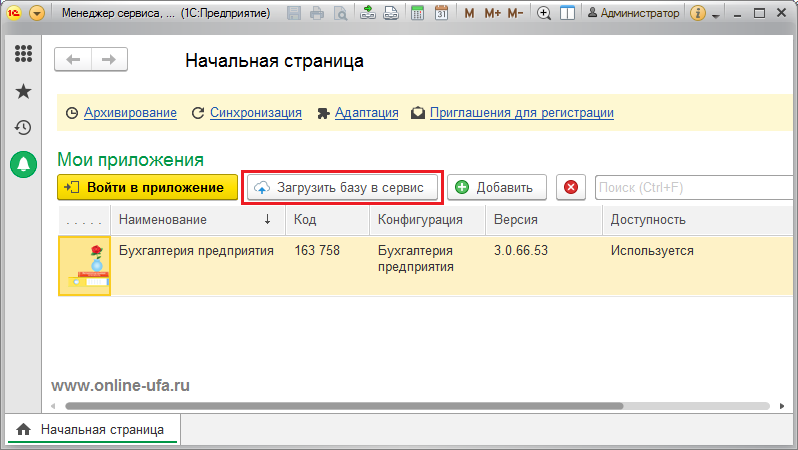
Task: Click Загрузить базу в сервис button
Action: tap(343, 187)
